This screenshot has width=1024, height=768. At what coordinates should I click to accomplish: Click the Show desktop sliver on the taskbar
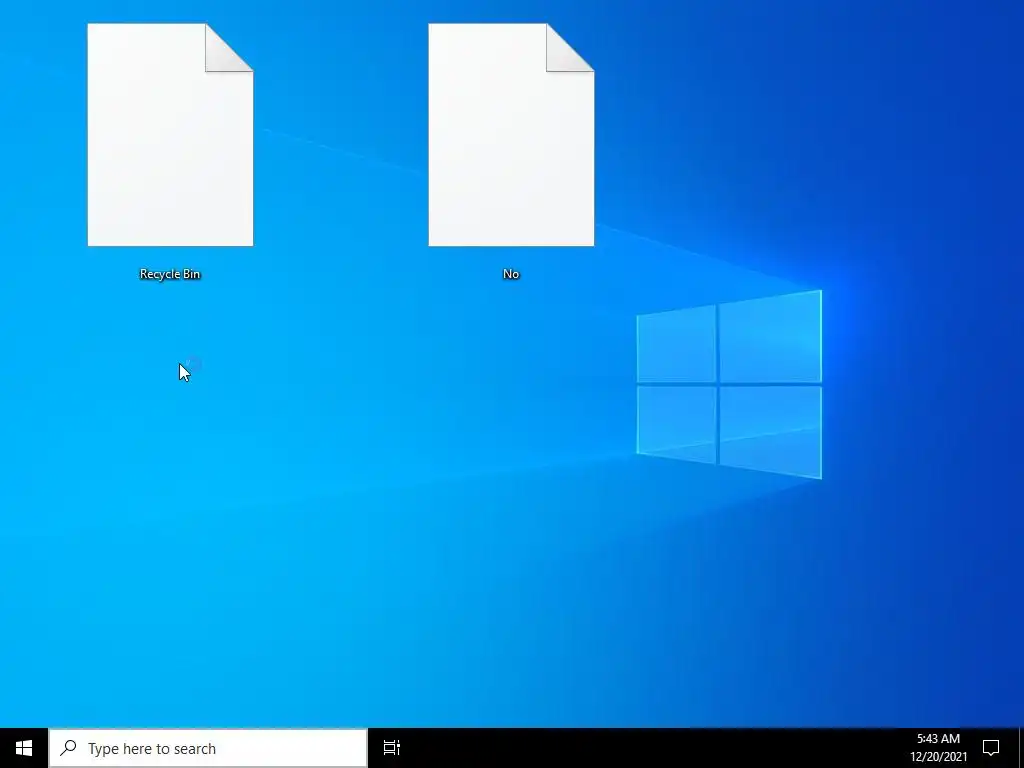[x=1021, y=748]
